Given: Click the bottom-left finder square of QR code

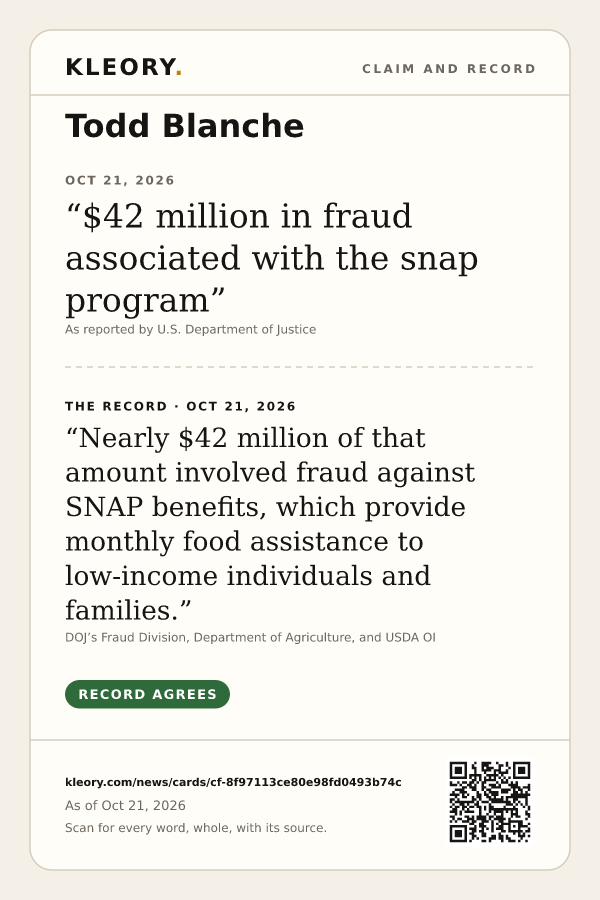Looking at the screenshot, I should (x=458, y=833).
